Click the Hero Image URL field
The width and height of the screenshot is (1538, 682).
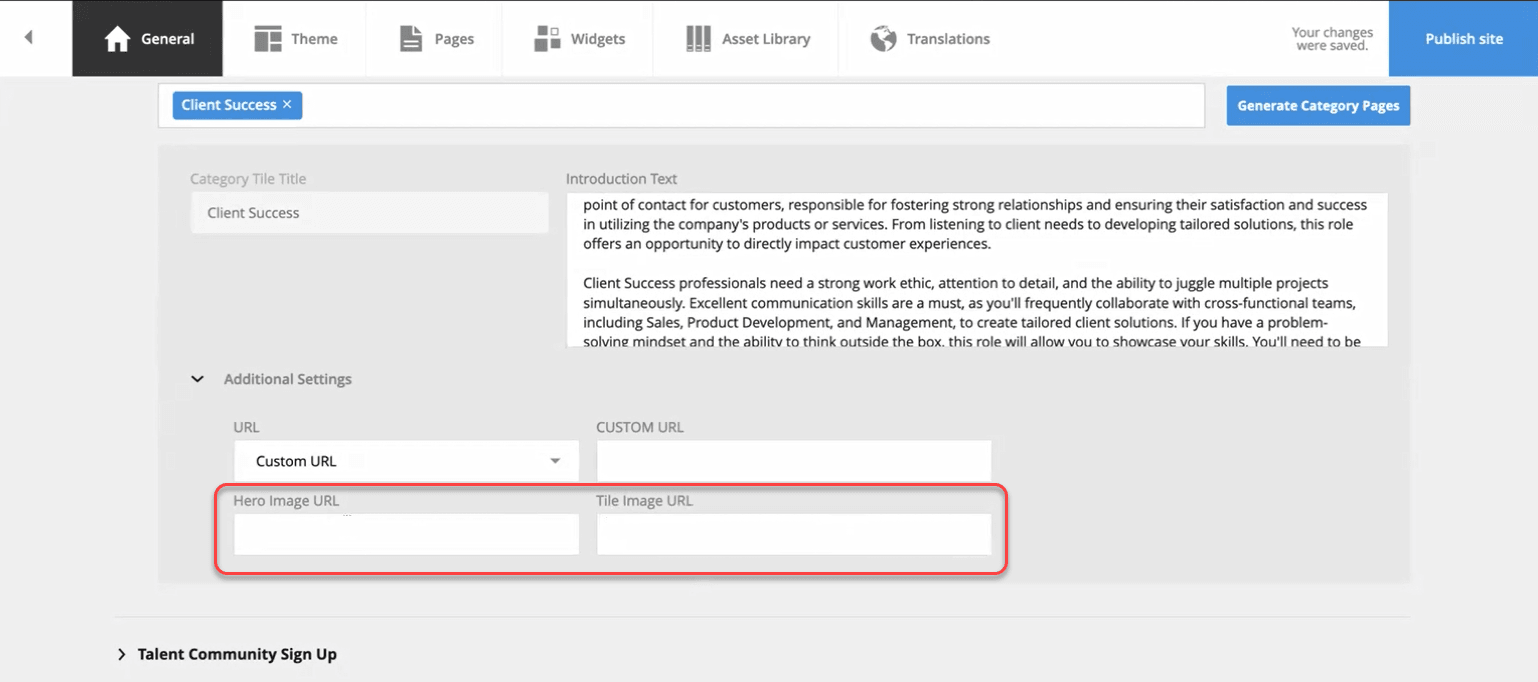[406, 534]
